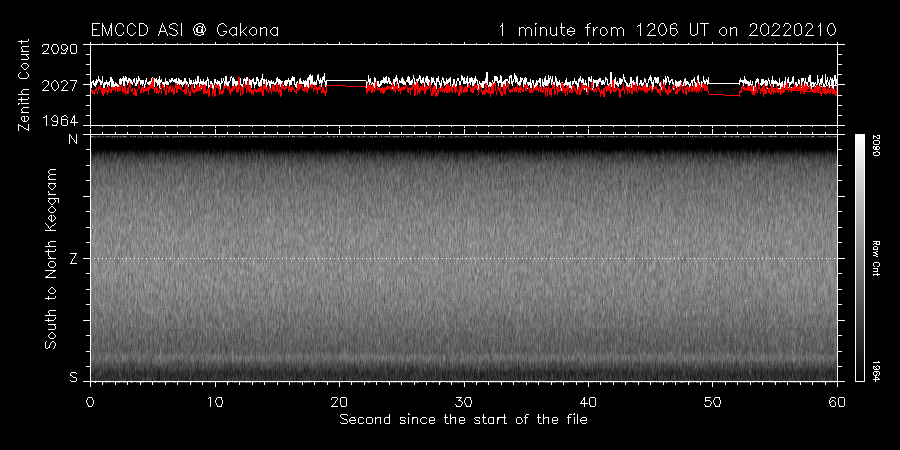Screen dimensions: 900x450
Task: Click the 1964 tick label on the zenith count axis
Action: [60, 121]
